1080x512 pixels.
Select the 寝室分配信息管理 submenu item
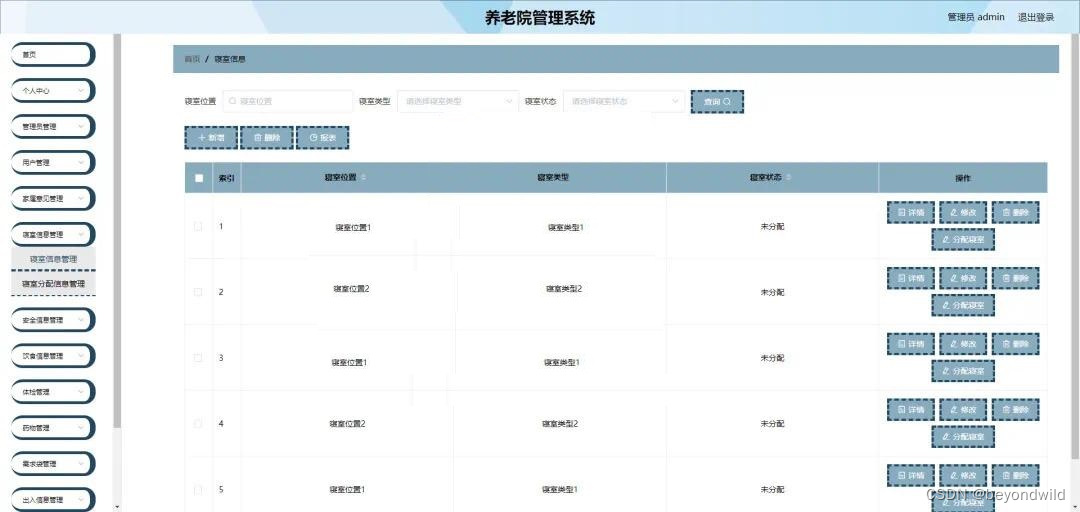53,283
